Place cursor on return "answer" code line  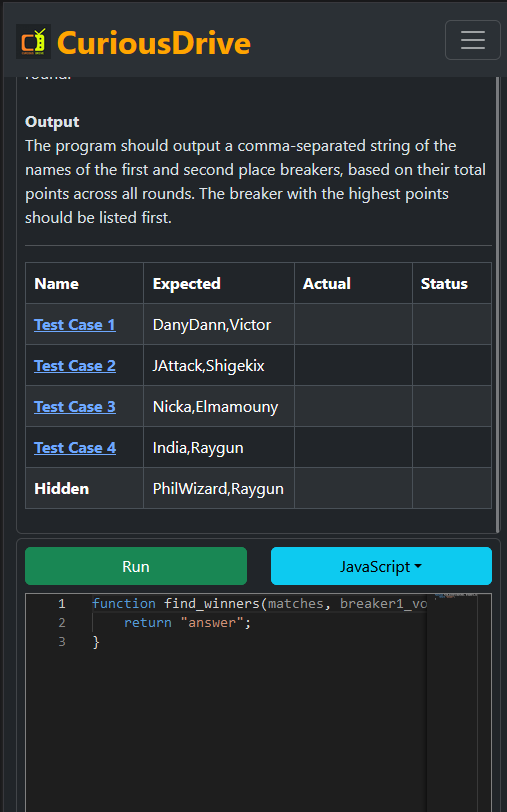pos(187,623)
